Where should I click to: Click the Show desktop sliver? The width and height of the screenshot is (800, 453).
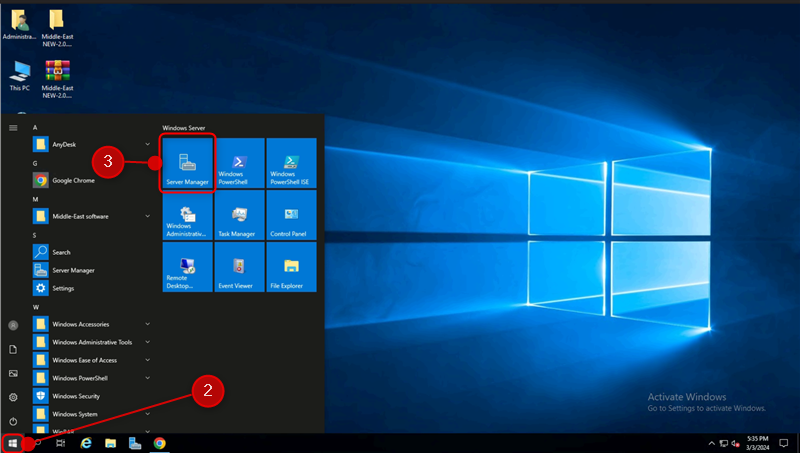[x=798, y=443]
